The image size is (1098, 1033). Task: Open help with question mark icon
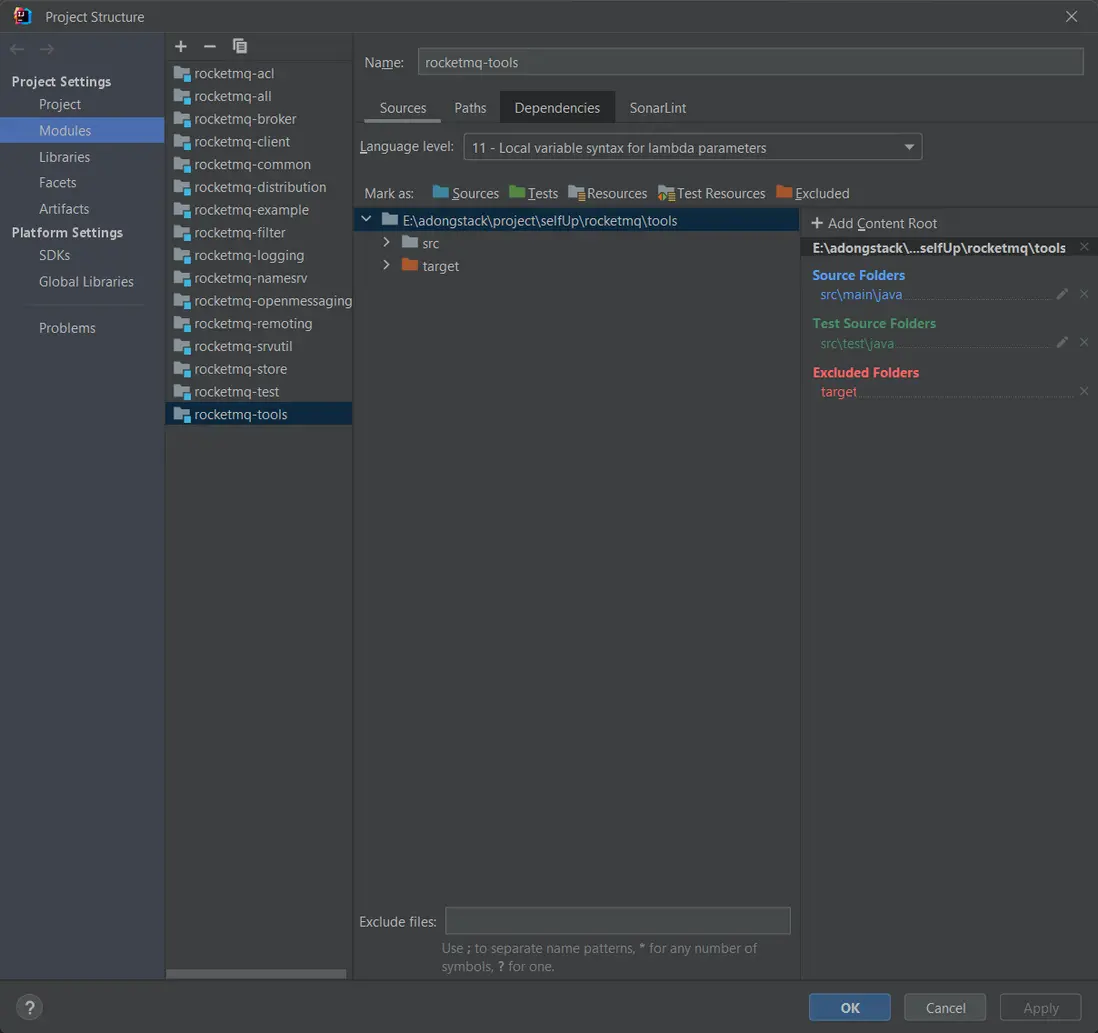tap(30, 1008)
